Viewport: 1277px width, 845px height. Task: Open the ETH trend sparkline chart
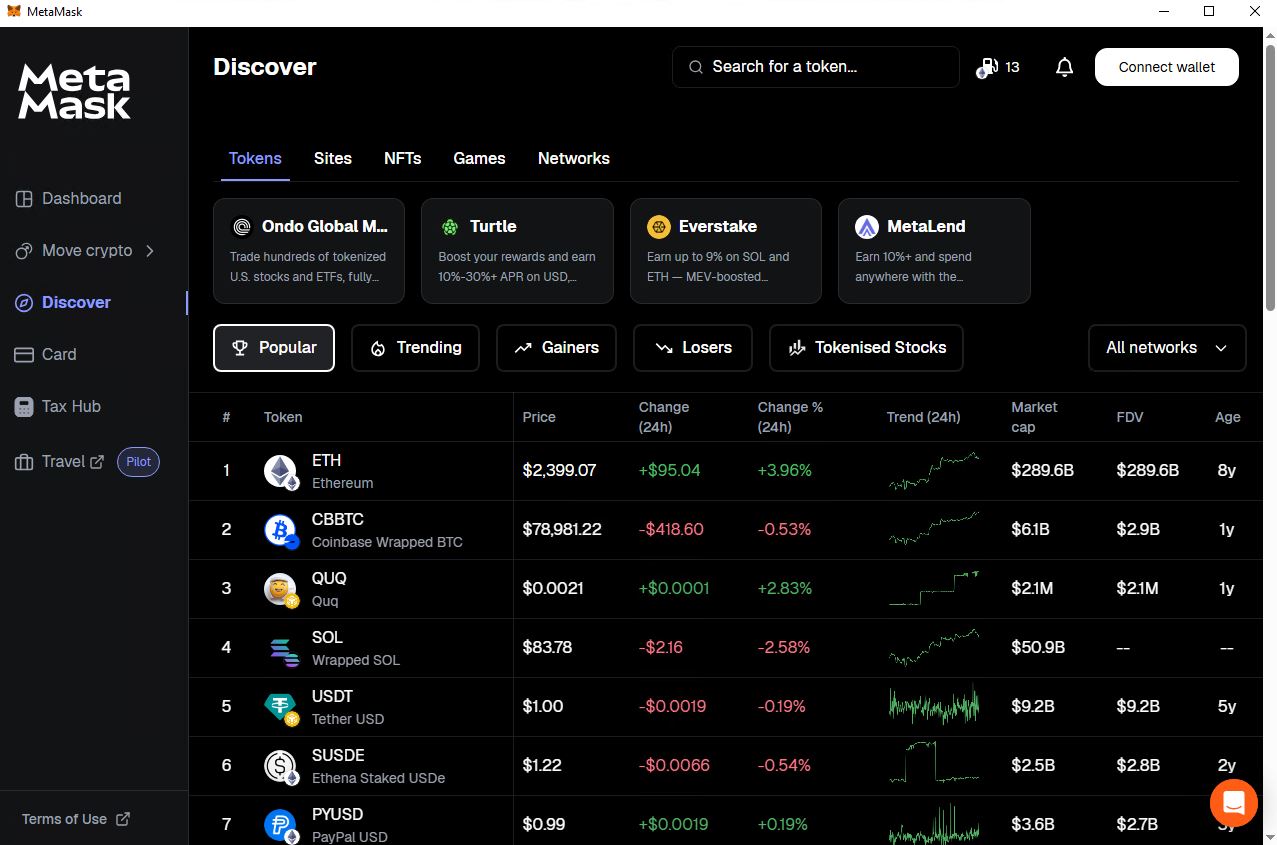tap(934, 471)
